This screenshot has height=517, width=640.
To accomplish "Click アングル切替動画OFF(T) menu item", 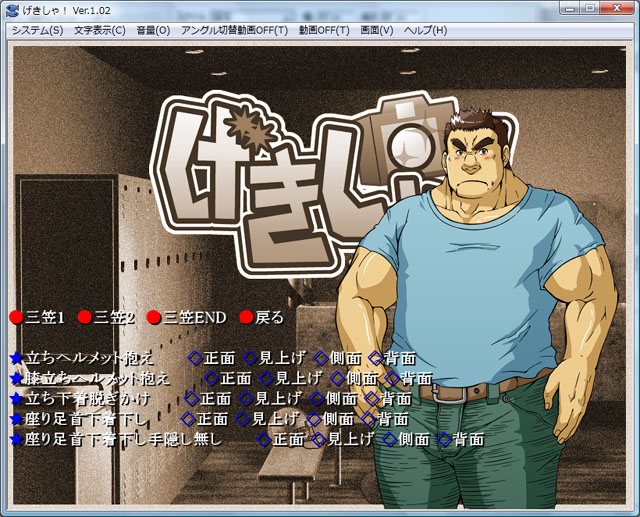I will pos(235,31).
